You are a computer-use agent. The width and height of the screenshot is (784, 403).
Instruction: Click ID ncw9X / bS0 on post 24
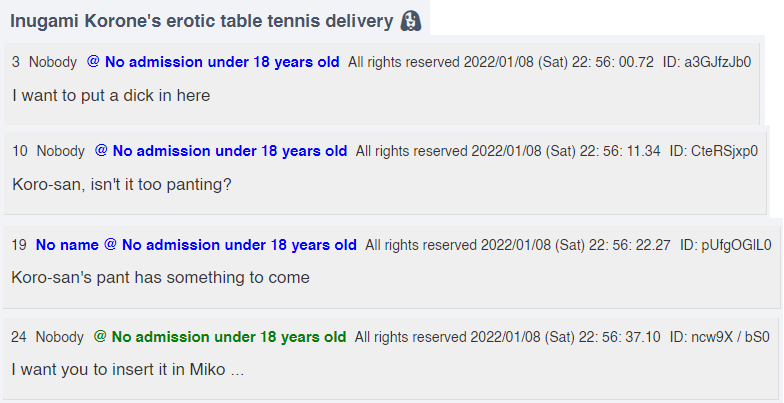coord(720,337)
